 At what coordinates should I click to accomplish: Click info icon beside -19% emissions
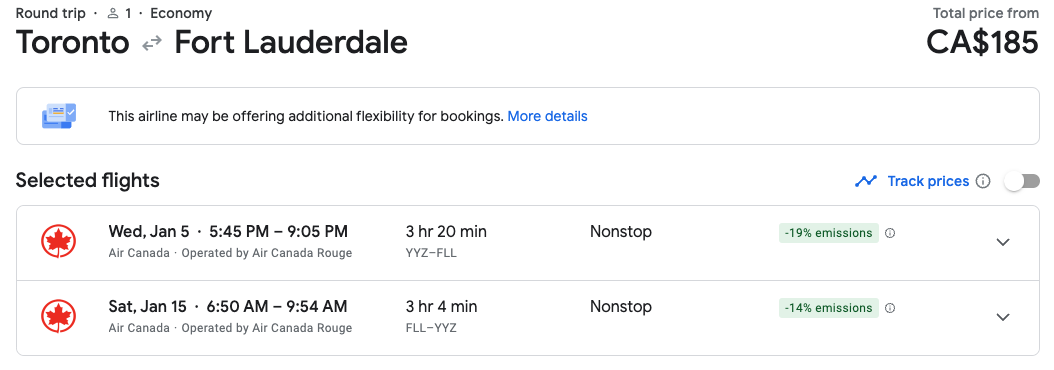point(890,233)
